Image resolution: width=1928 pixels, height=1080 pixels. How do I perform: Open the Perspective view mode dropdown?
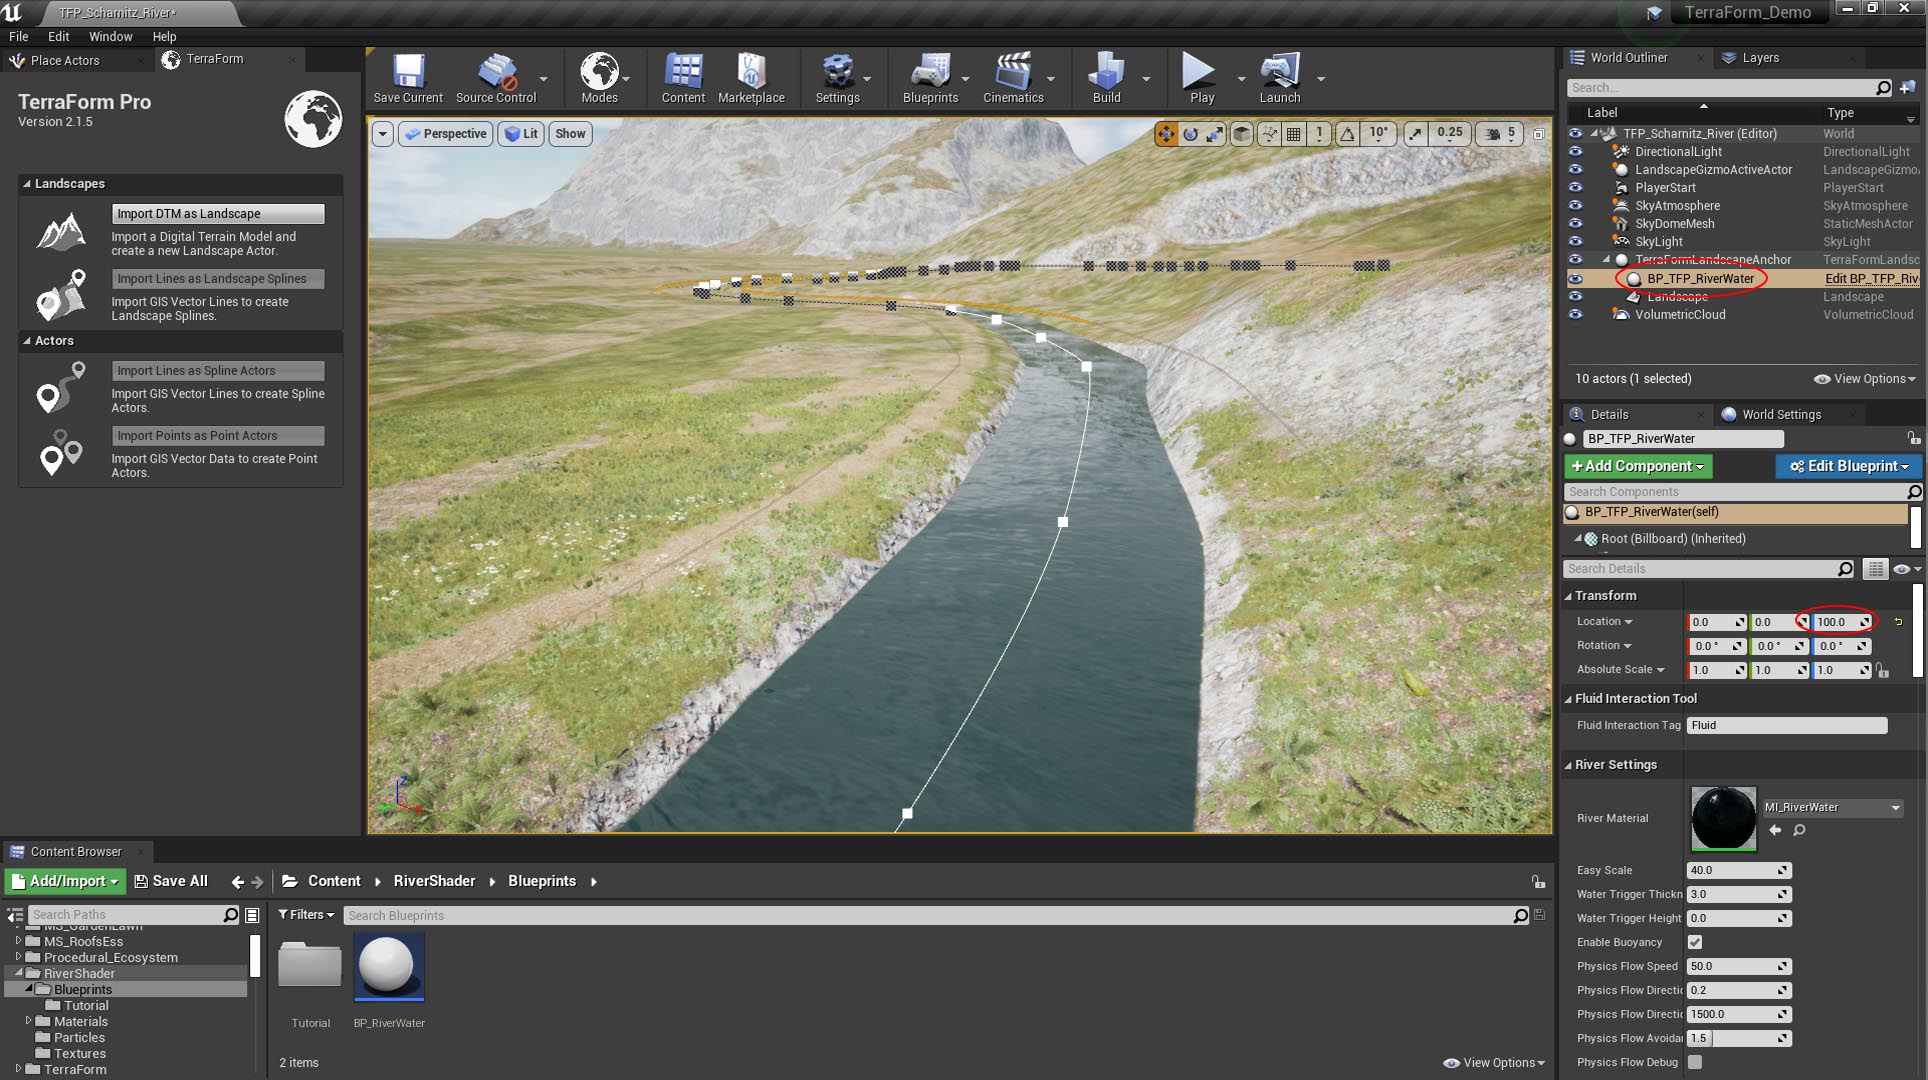click(446, 134)
